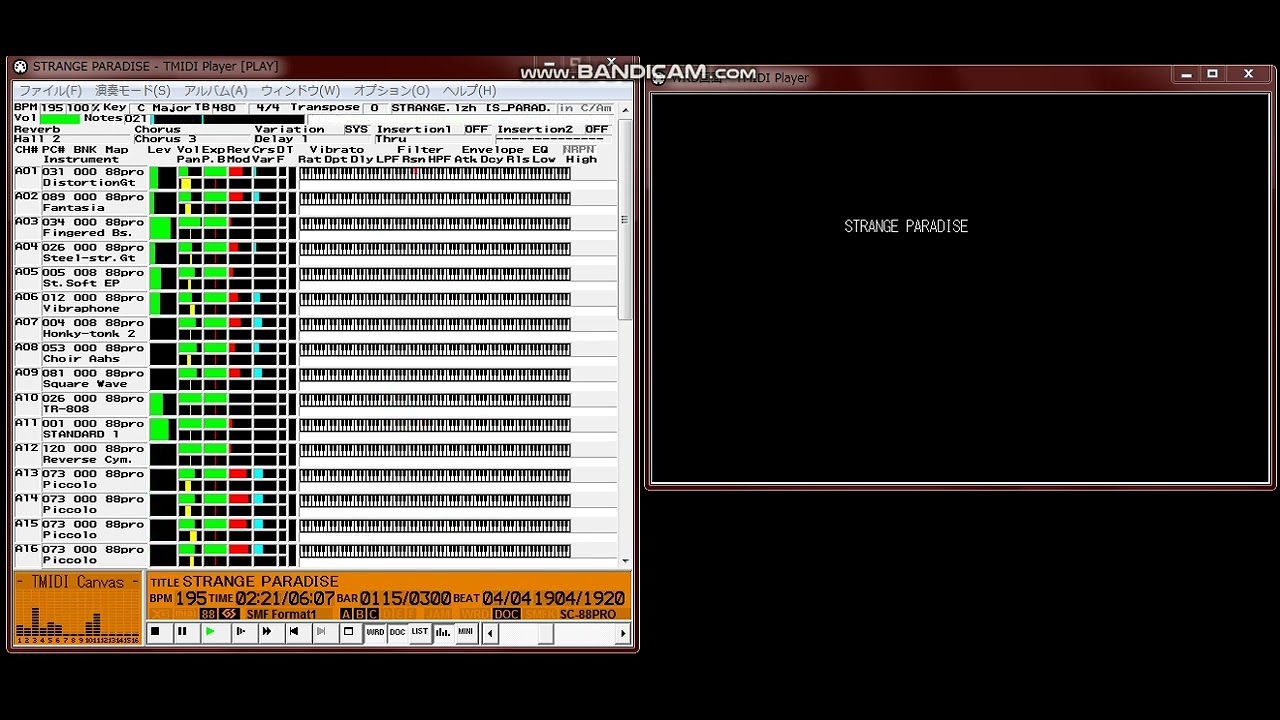Click the highlighted DOC status indicator
Viewport: 1280px width, 720px height.
(x=507, y=614)
